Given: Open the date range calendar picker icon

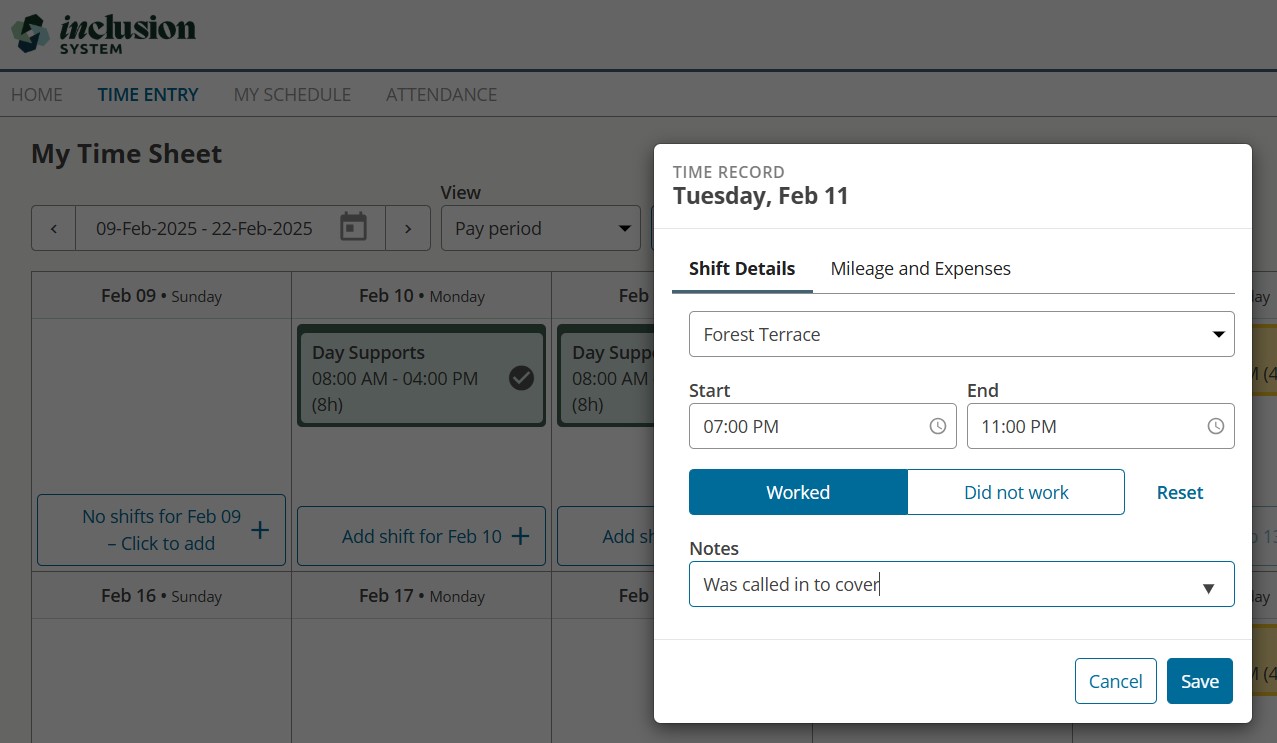Looking at the screenshot, I should [353, 227].
